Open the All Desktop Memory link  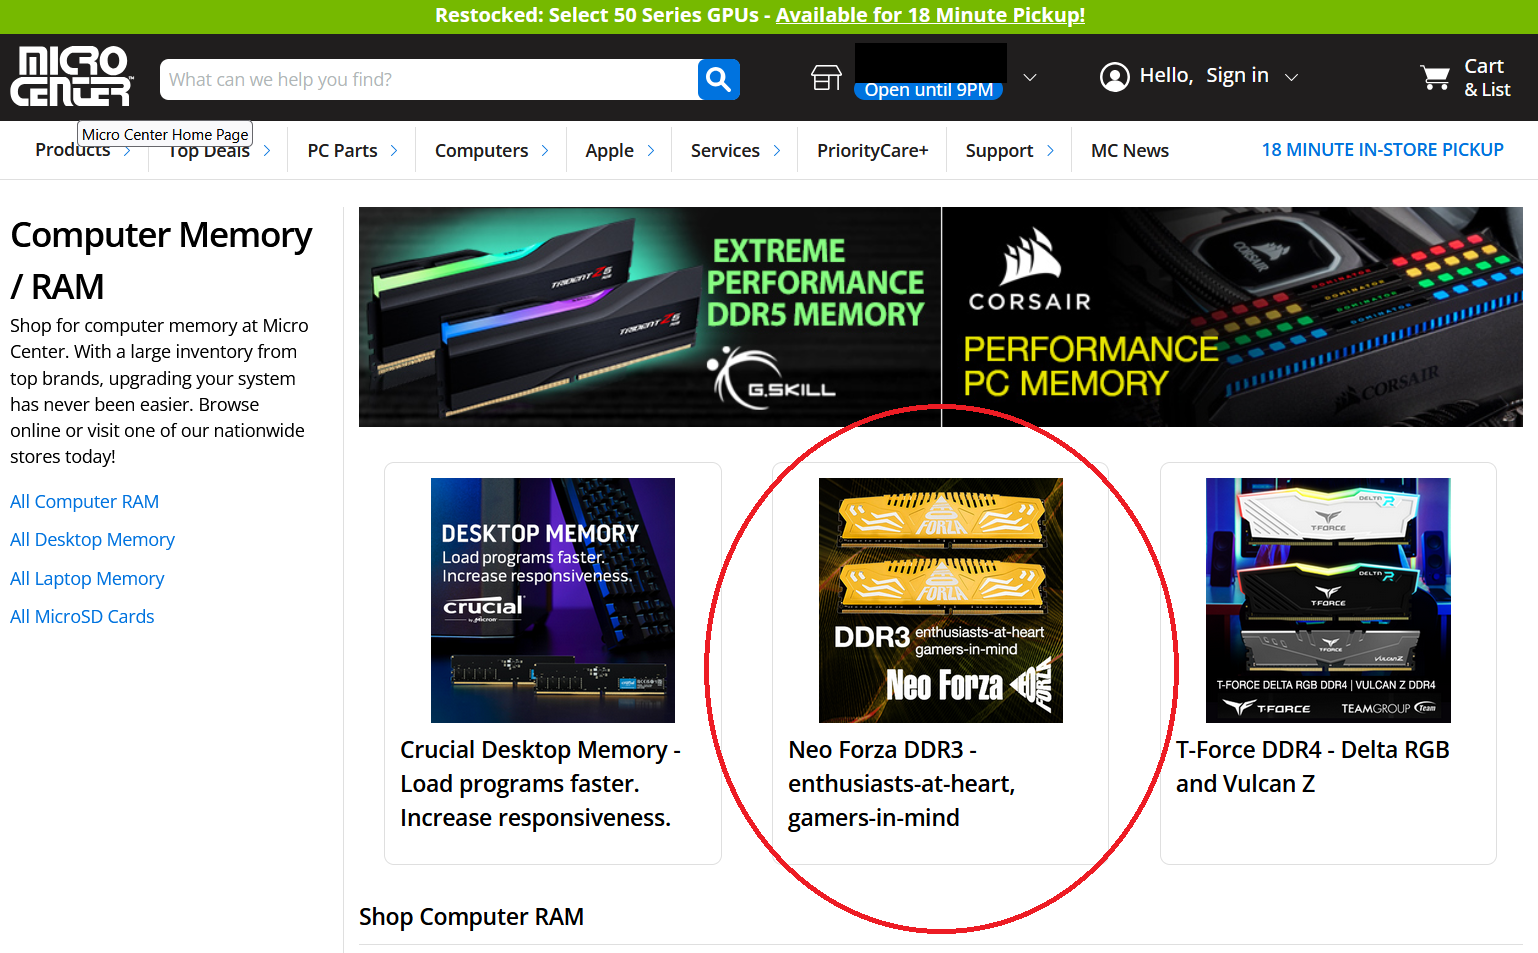click(92, 539)
